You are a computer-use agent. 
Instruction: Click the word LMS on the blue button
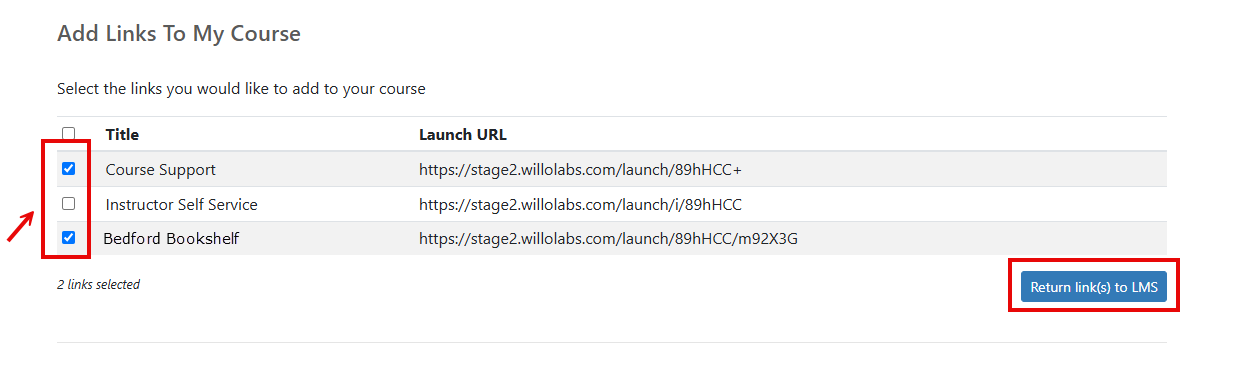pos(1144,287)
